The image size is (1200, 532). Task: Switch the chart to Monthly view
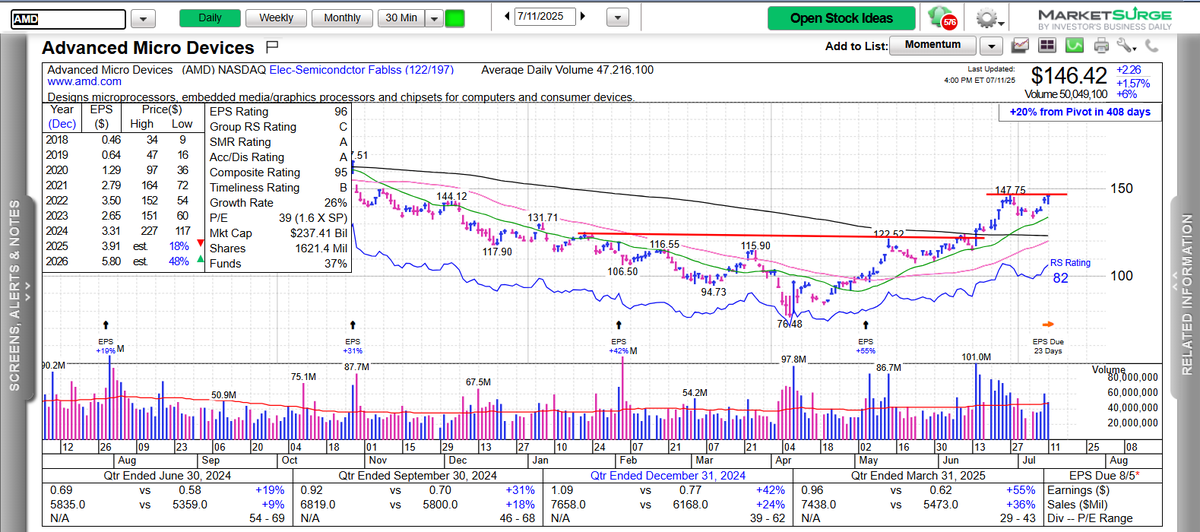coord(342,18)
